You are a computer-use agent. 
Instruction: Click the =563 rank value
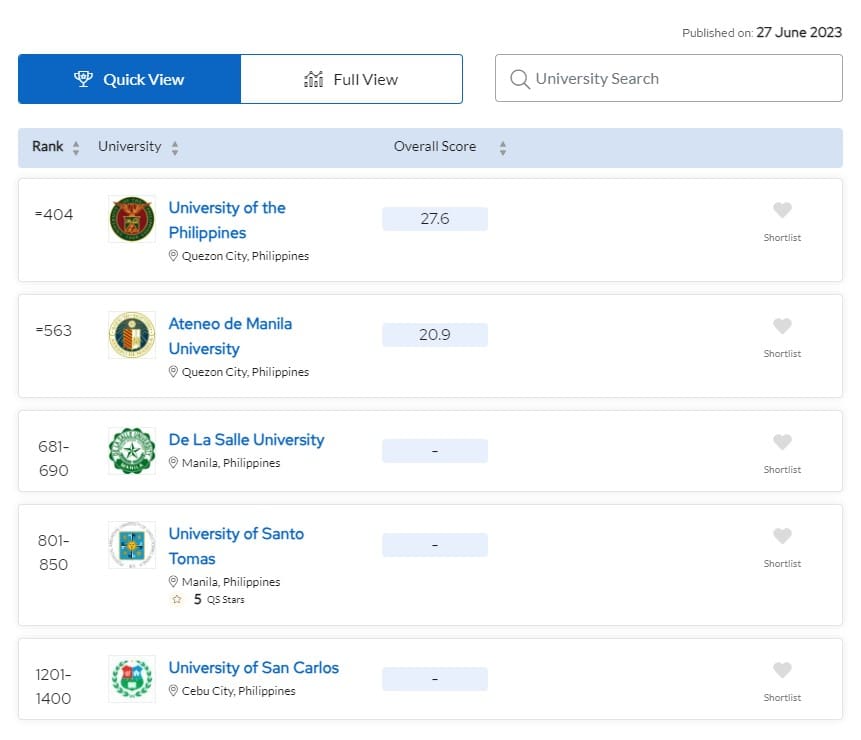click(54, 330)
